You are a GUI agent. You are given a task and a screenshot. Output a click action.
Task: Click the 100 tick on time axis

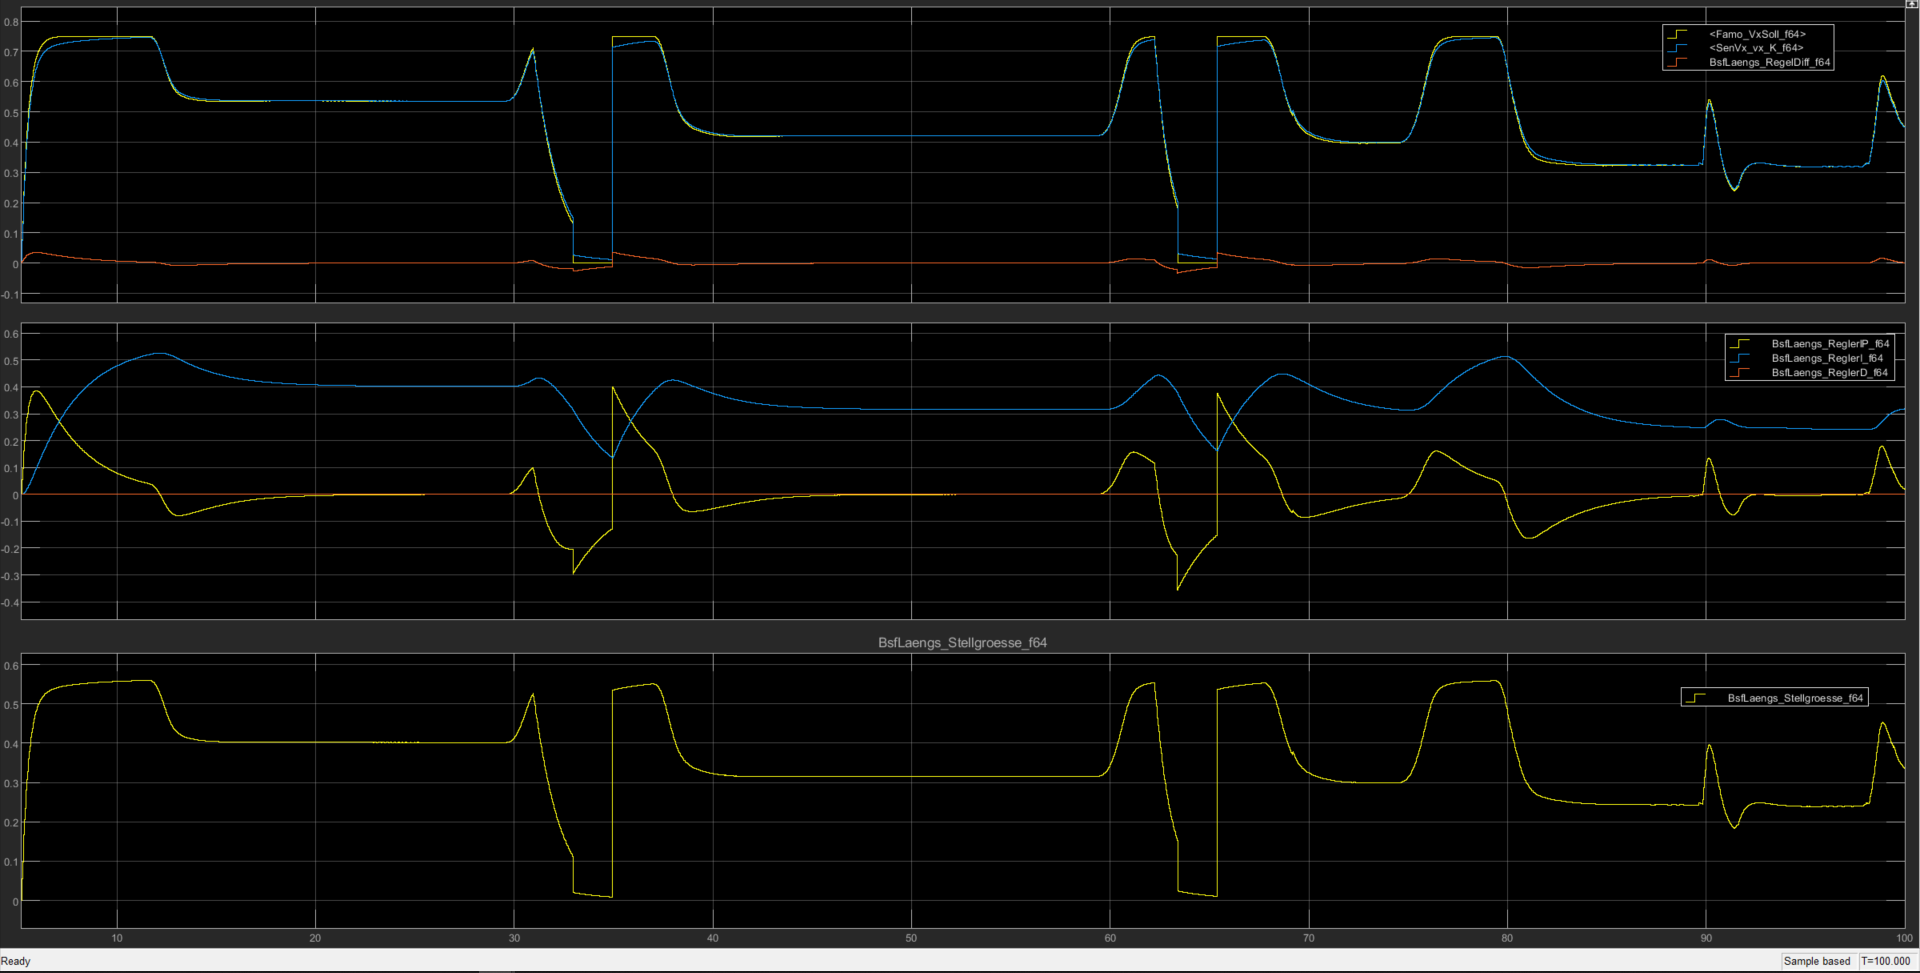[x=1903, y=938]
